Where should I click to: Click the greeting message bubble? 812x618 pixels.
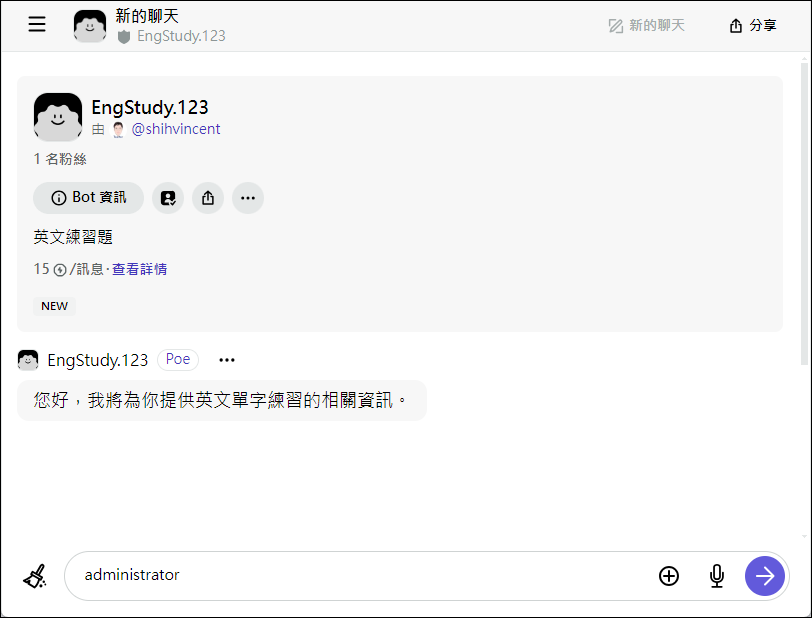[222, 400]
